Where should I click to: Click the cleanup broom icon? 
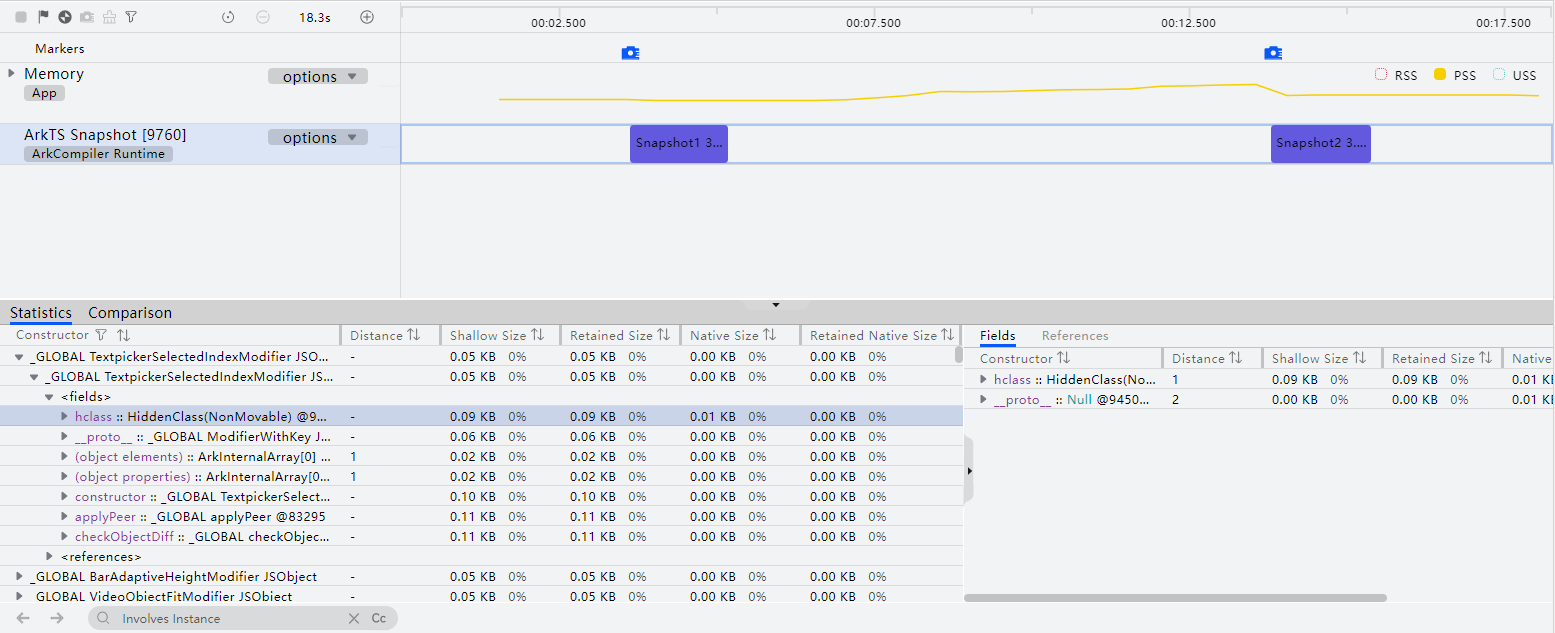pyautogui.click(x=109, y=17)
